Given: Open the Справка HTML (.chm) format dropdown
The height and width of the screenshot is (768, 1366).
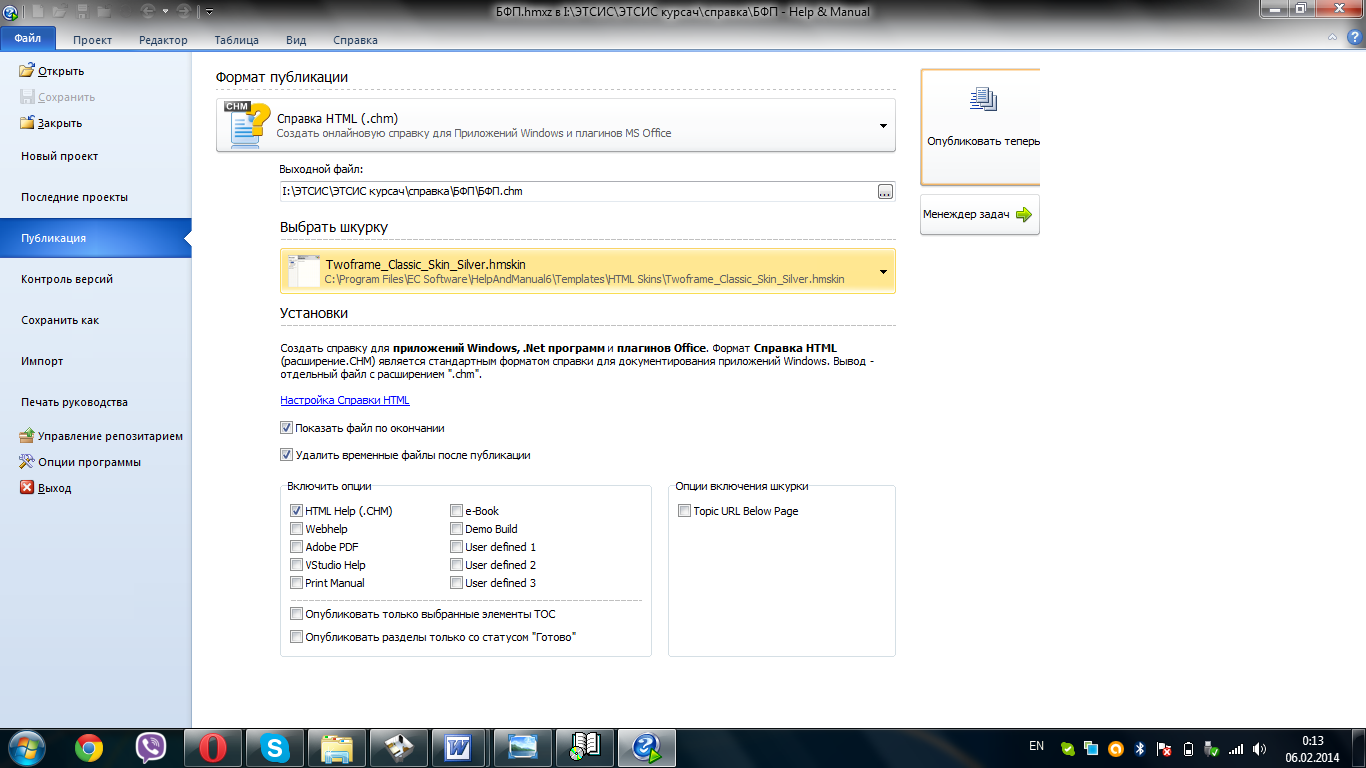Looking at the screenshot, I should [556, 125].
